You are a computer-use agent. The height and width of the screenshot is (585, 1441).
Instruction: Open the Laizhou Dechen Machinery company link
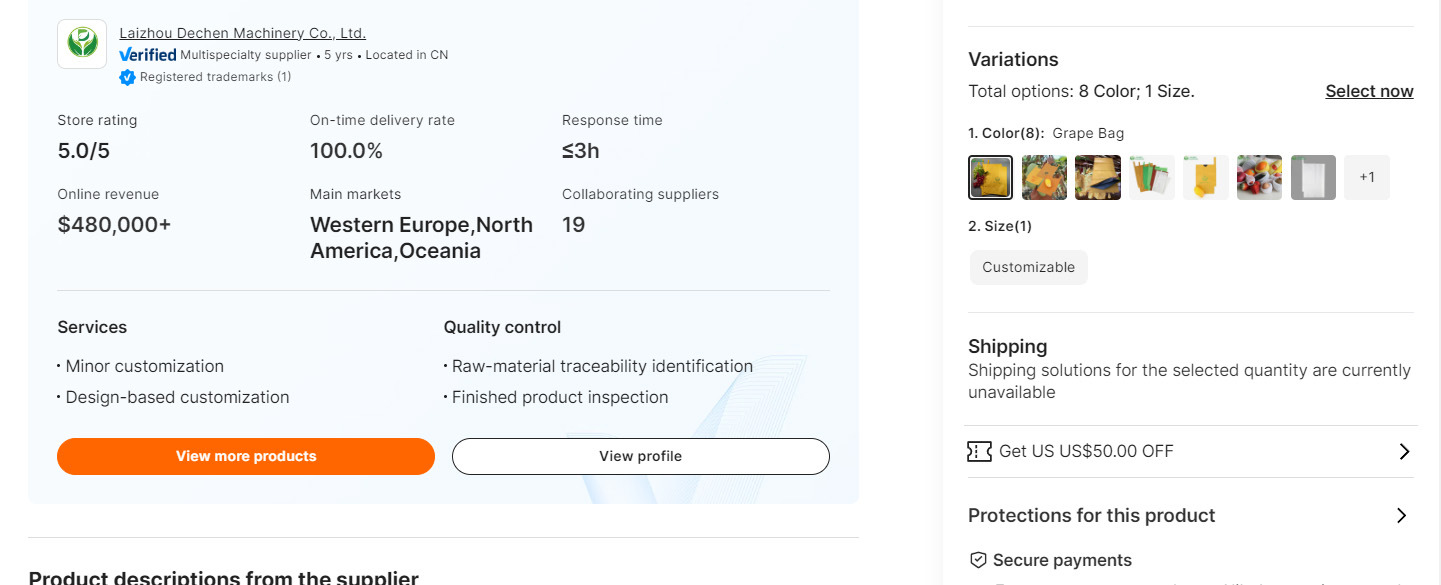click(242, 33)
